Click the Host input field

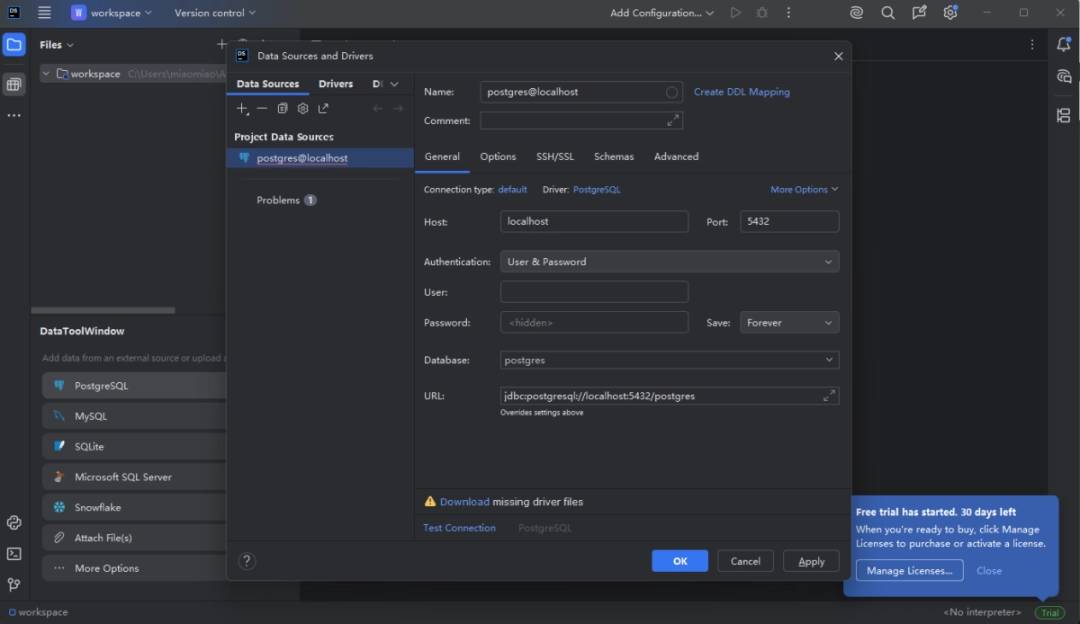[594, 221]
